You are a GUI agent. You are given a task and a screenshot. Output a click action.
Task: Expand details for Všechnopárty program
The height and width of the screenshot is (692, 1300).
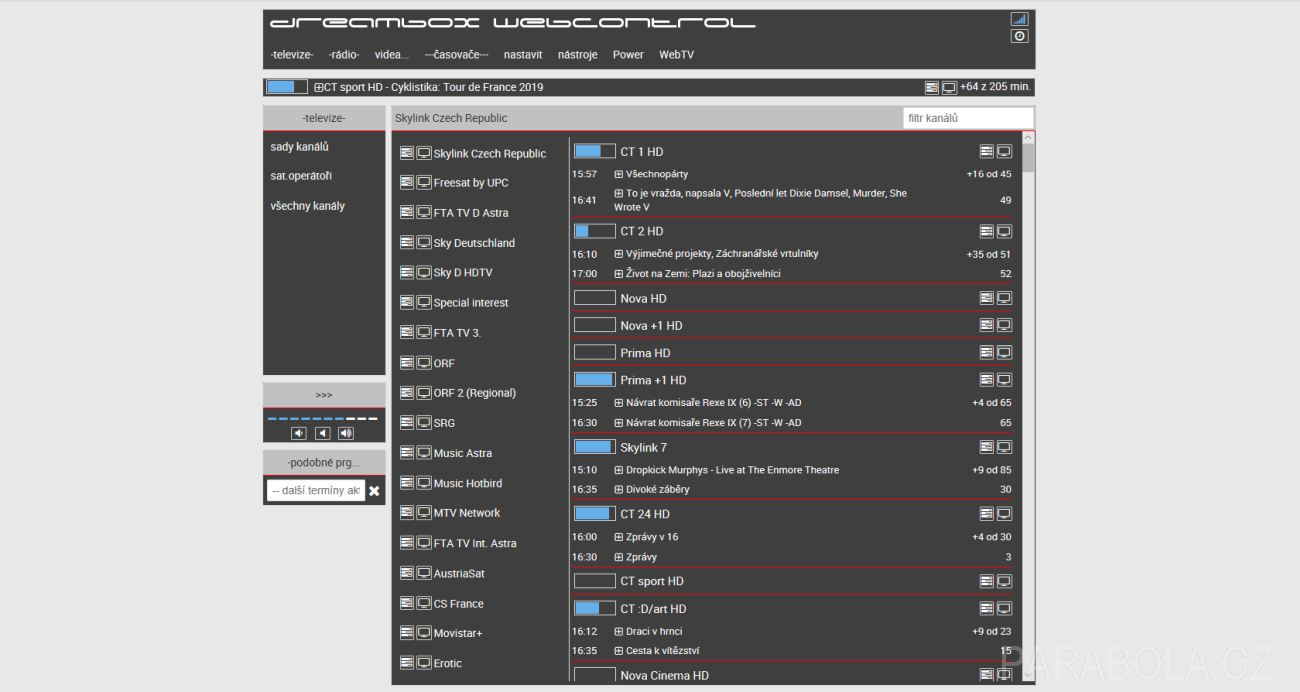[x=618, y=174]
